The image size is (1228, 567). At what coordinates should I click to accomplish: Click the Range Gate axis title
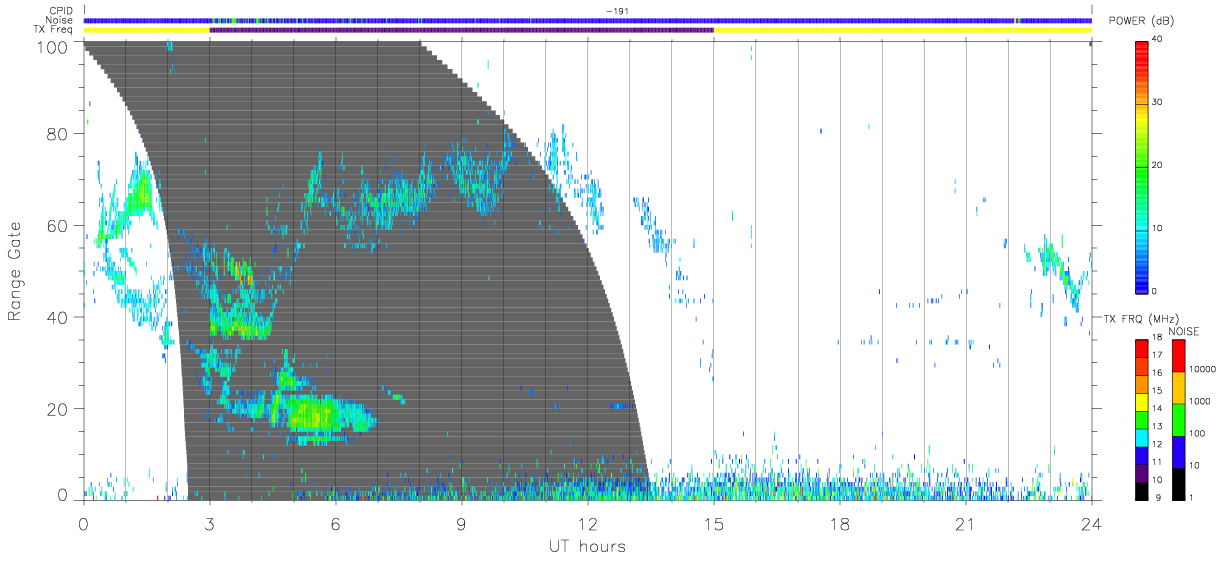tap(16, 272)
